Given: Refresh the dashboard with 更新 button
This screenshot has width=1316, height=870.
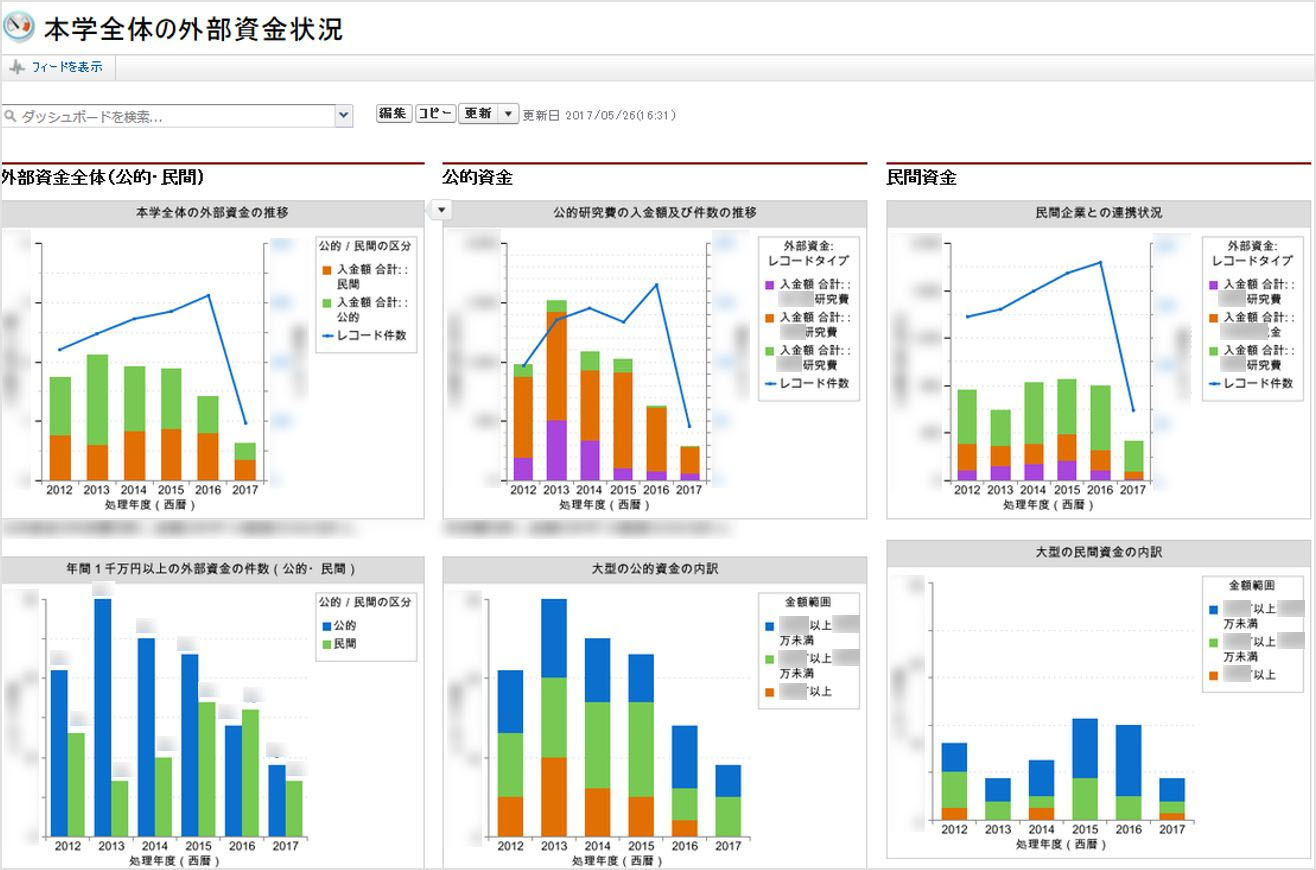Looking at the screenshot, I should [477, 114].
